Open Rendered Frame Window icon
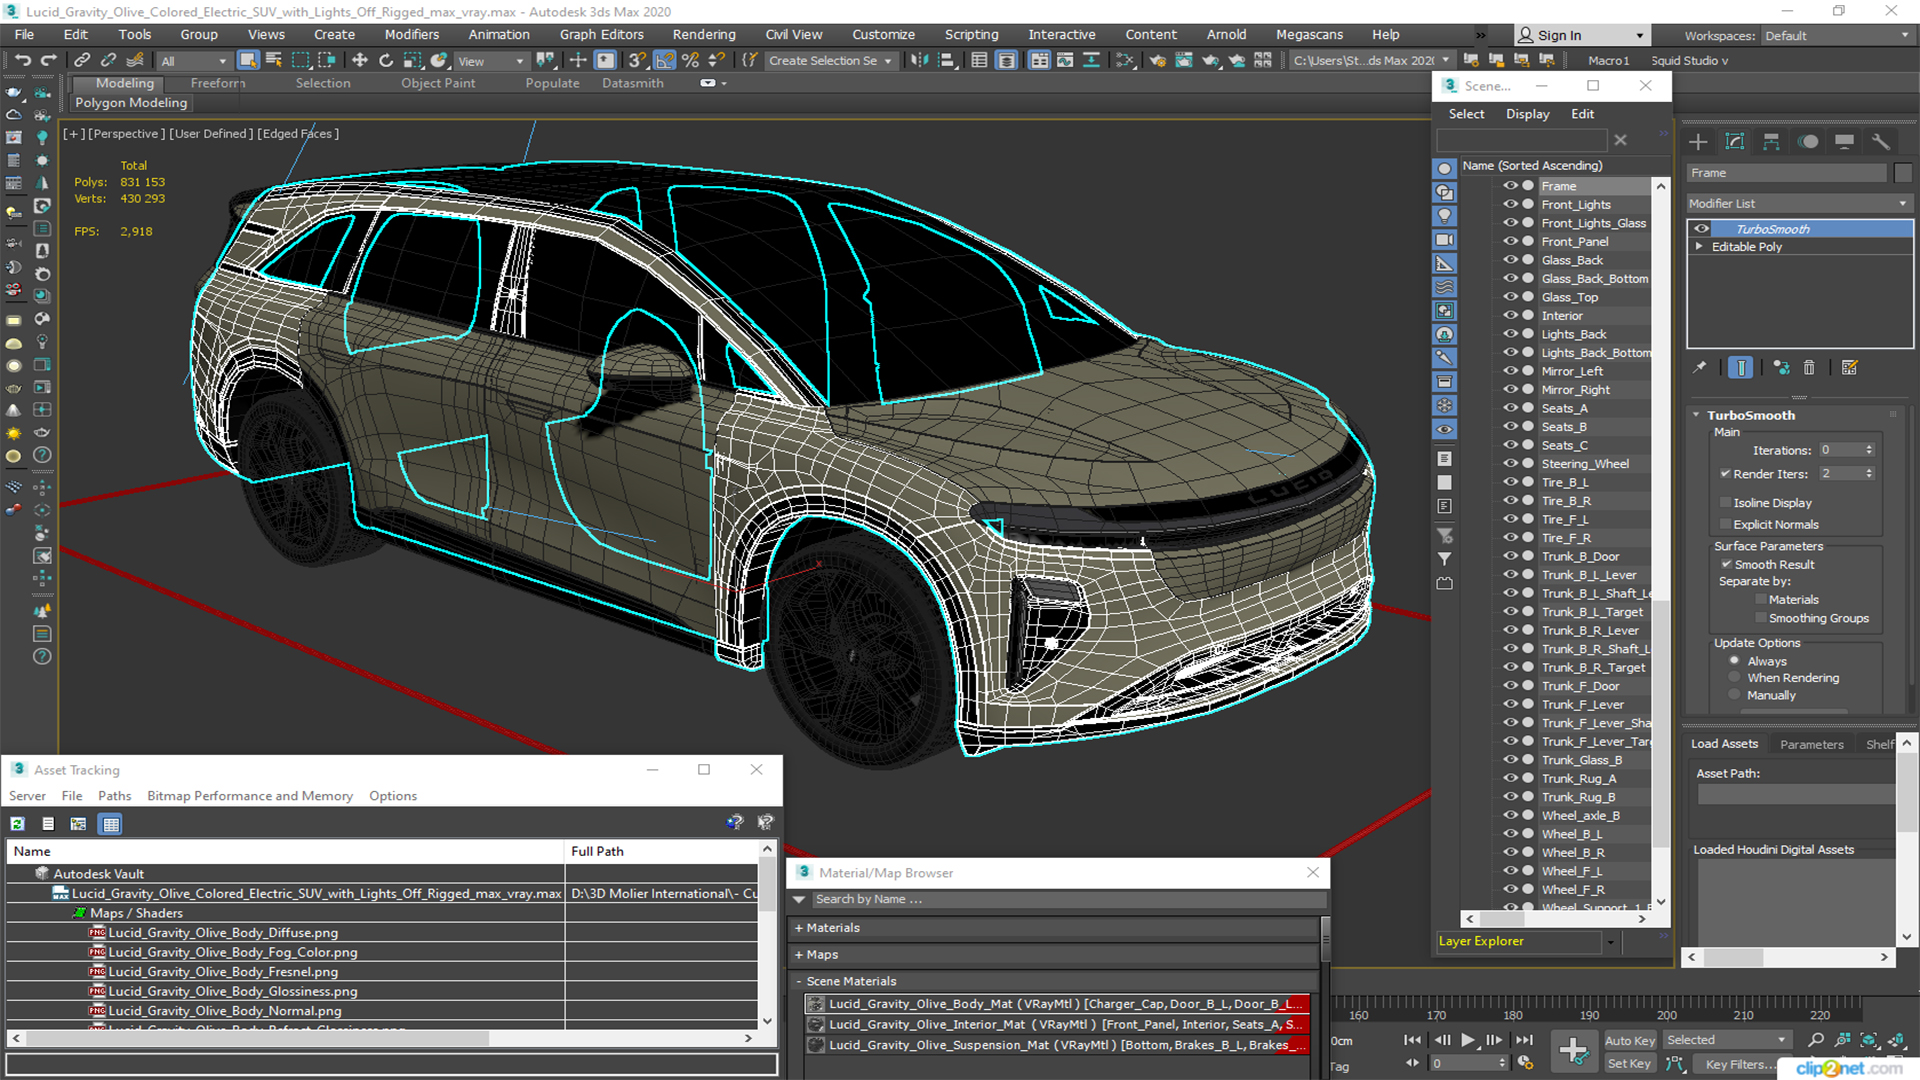Screen dimensions: 1920x1080 point(1184,61)
